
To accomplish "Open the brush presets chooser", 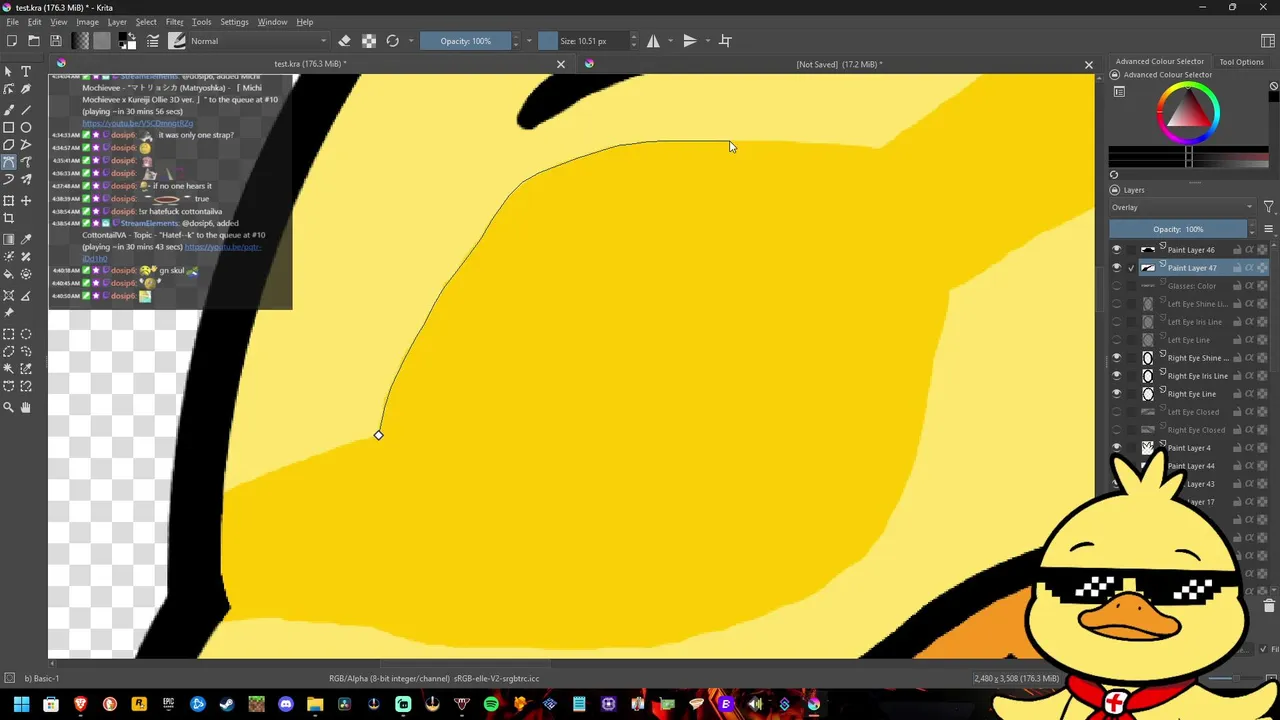I will [x=177, y=41].
